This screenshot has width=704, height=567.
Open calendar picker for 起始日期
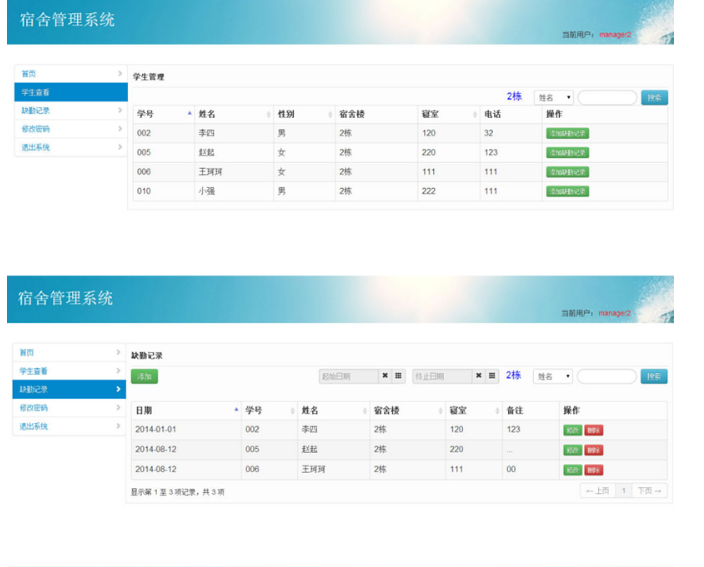(399, 376)
